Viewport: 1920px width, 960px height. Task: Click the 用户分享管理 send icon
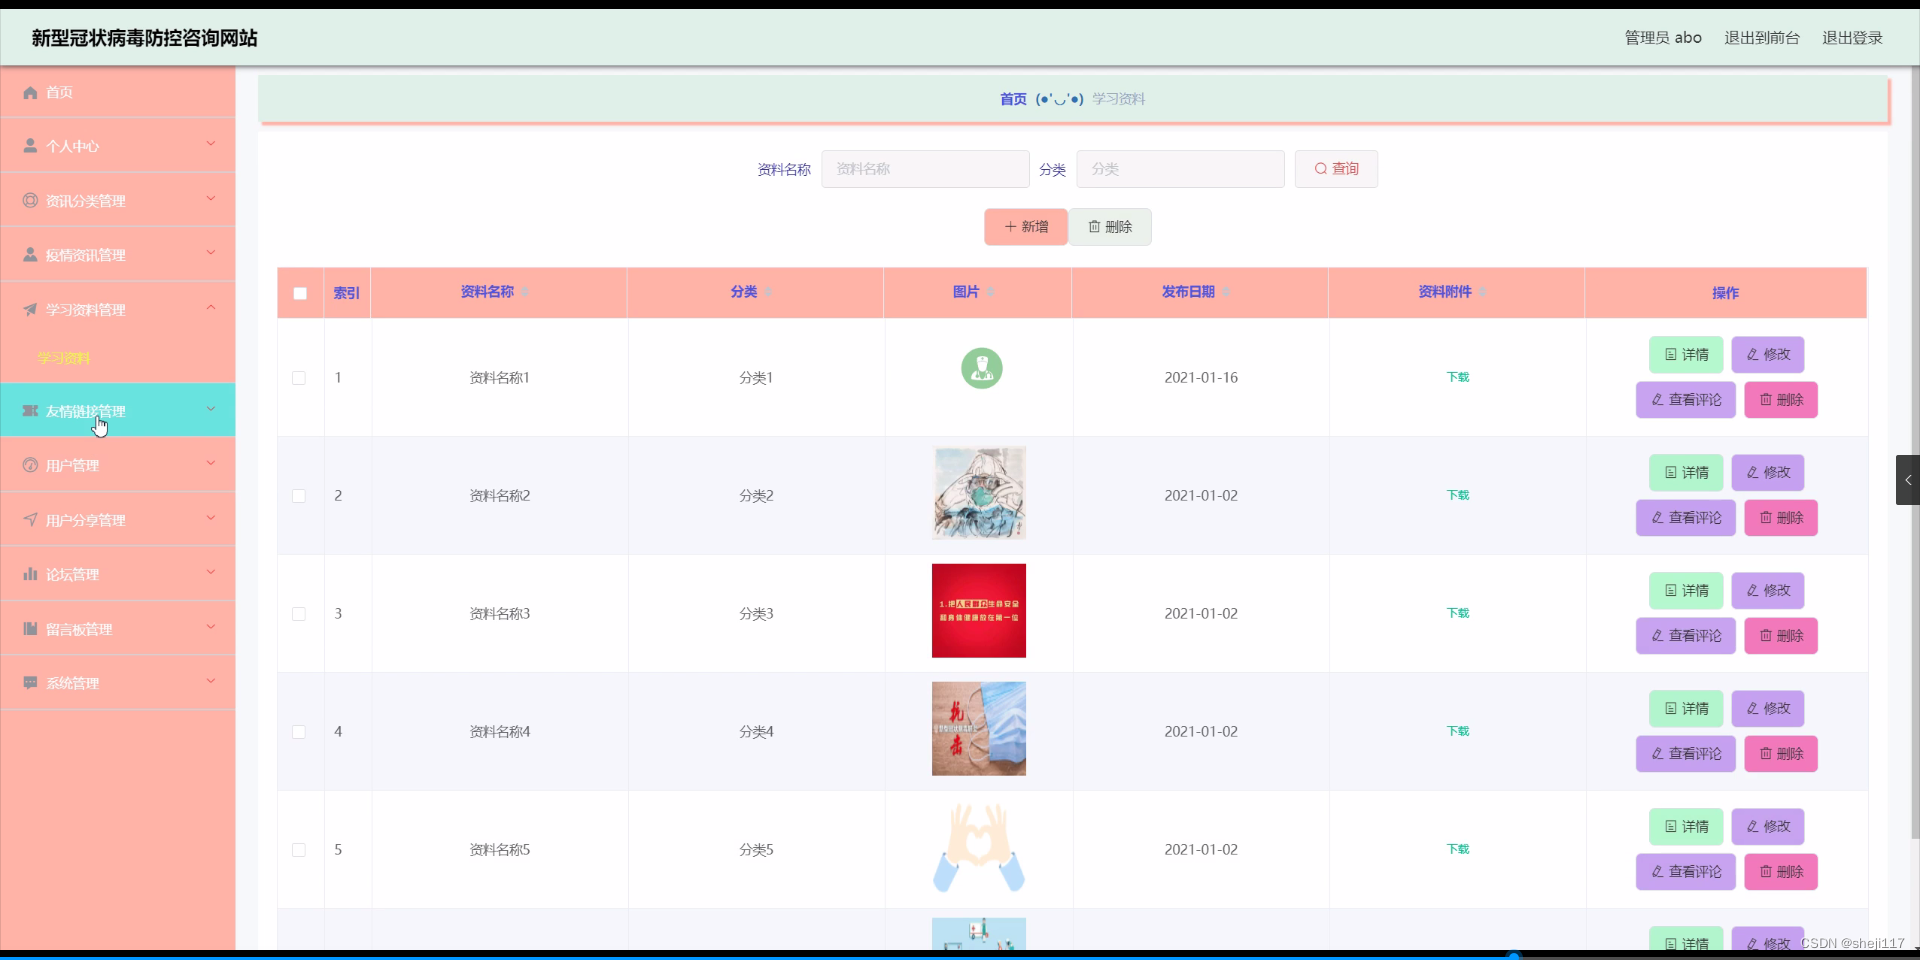click(30, 520)
